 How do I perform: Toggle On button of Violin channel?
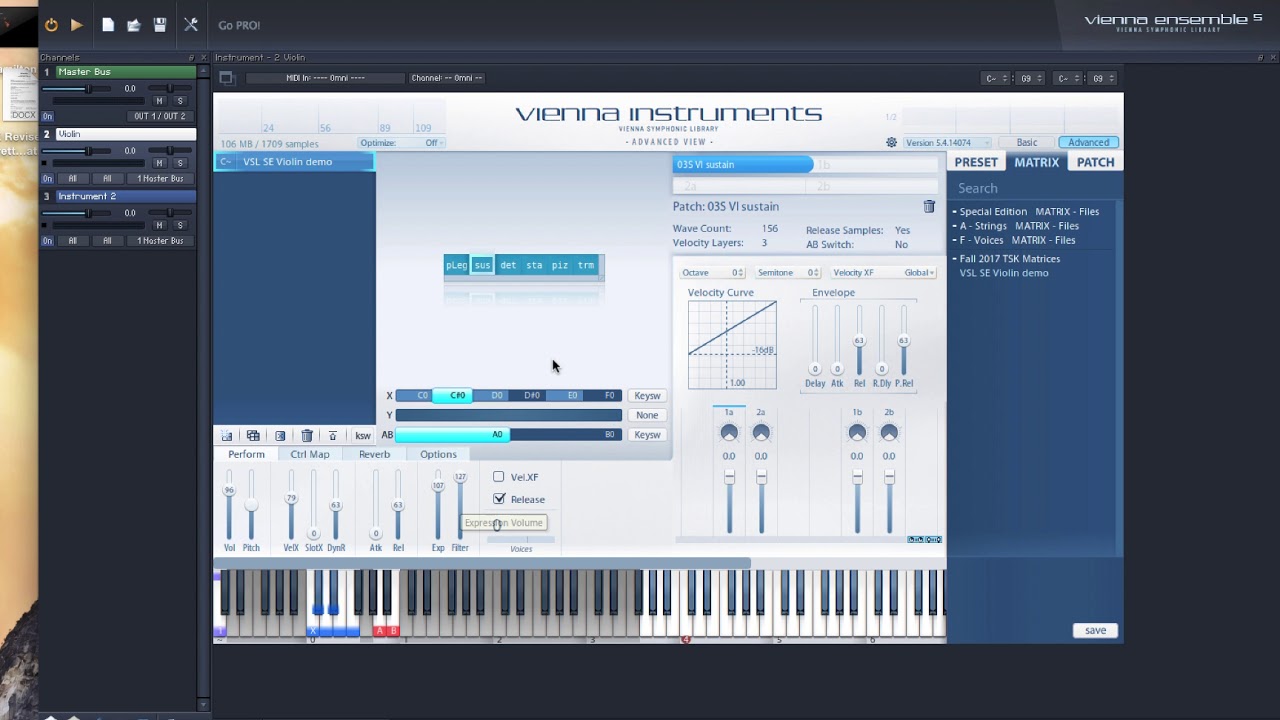47,179
